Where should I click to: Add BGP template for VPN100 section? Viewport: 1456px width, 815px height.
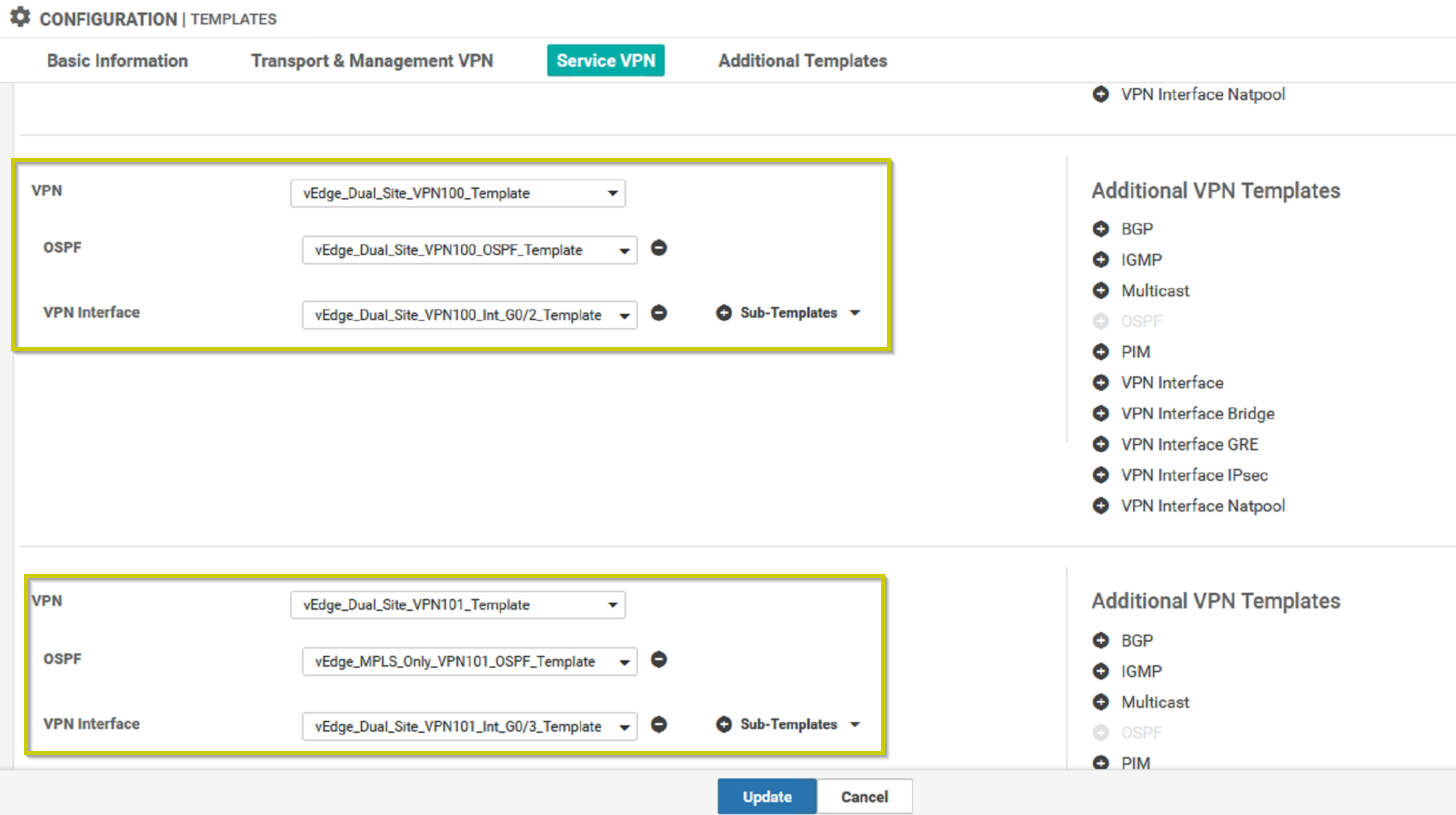pos(1101,229)
